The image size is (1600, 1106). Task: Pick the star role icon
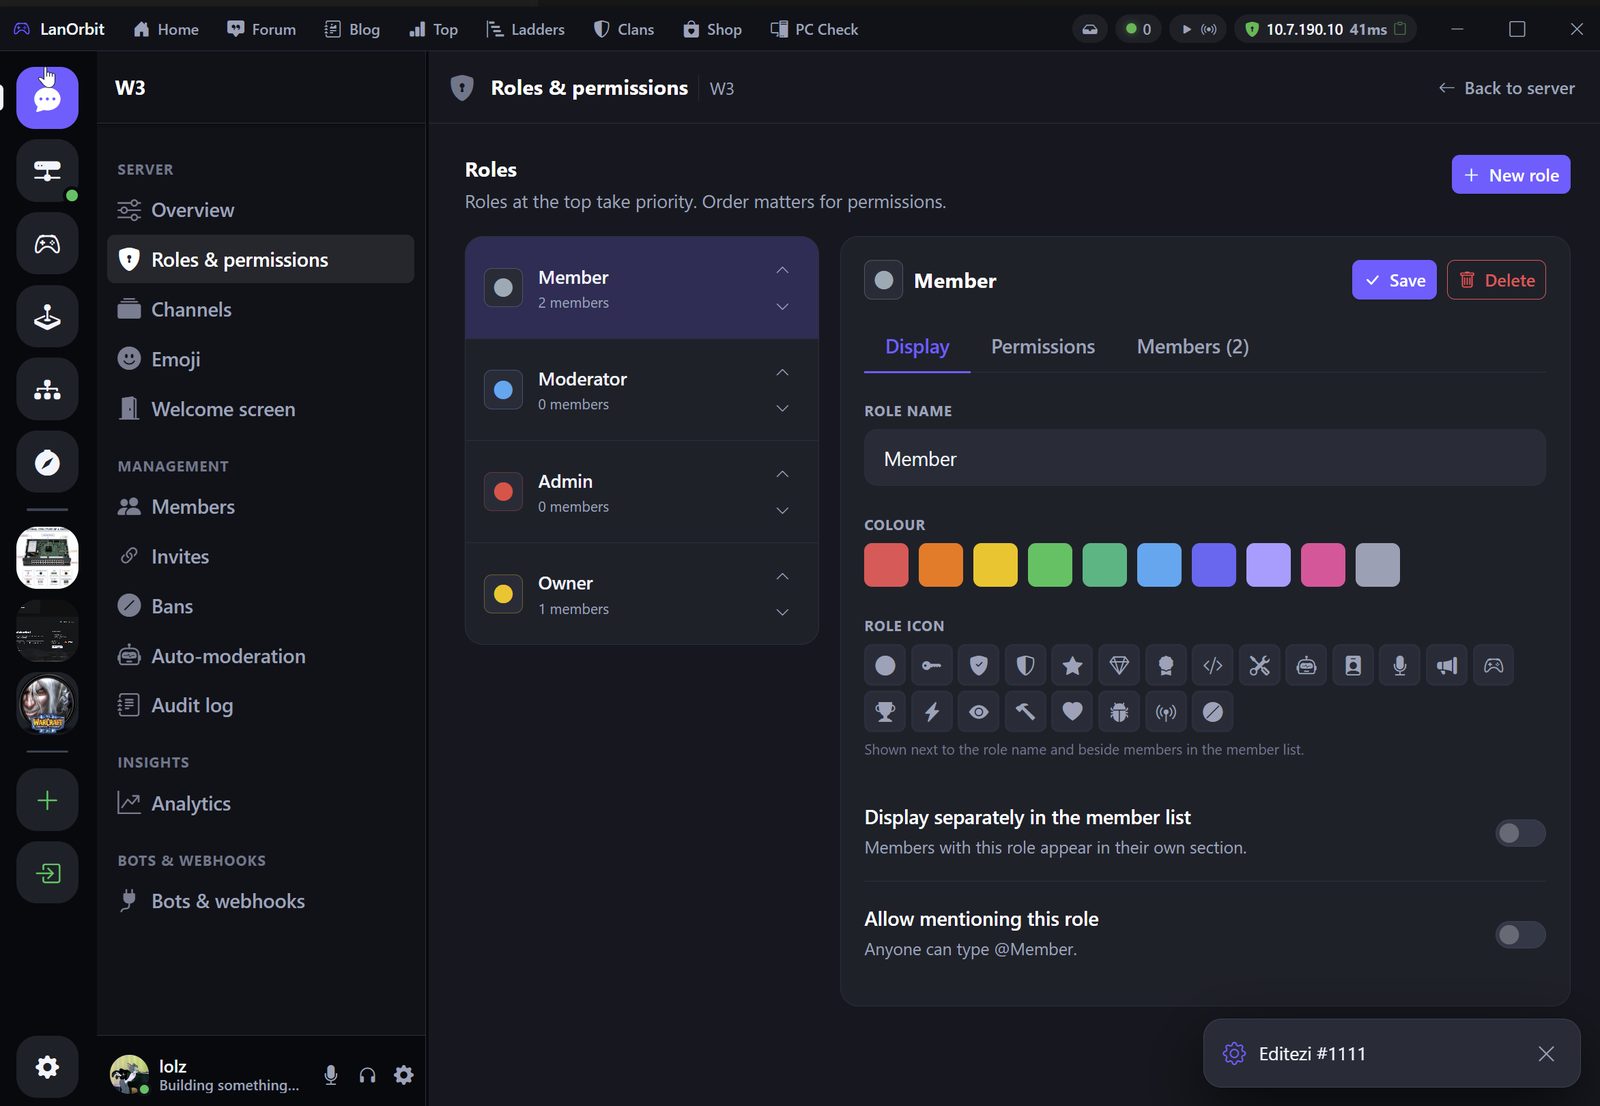[1072, 665]
